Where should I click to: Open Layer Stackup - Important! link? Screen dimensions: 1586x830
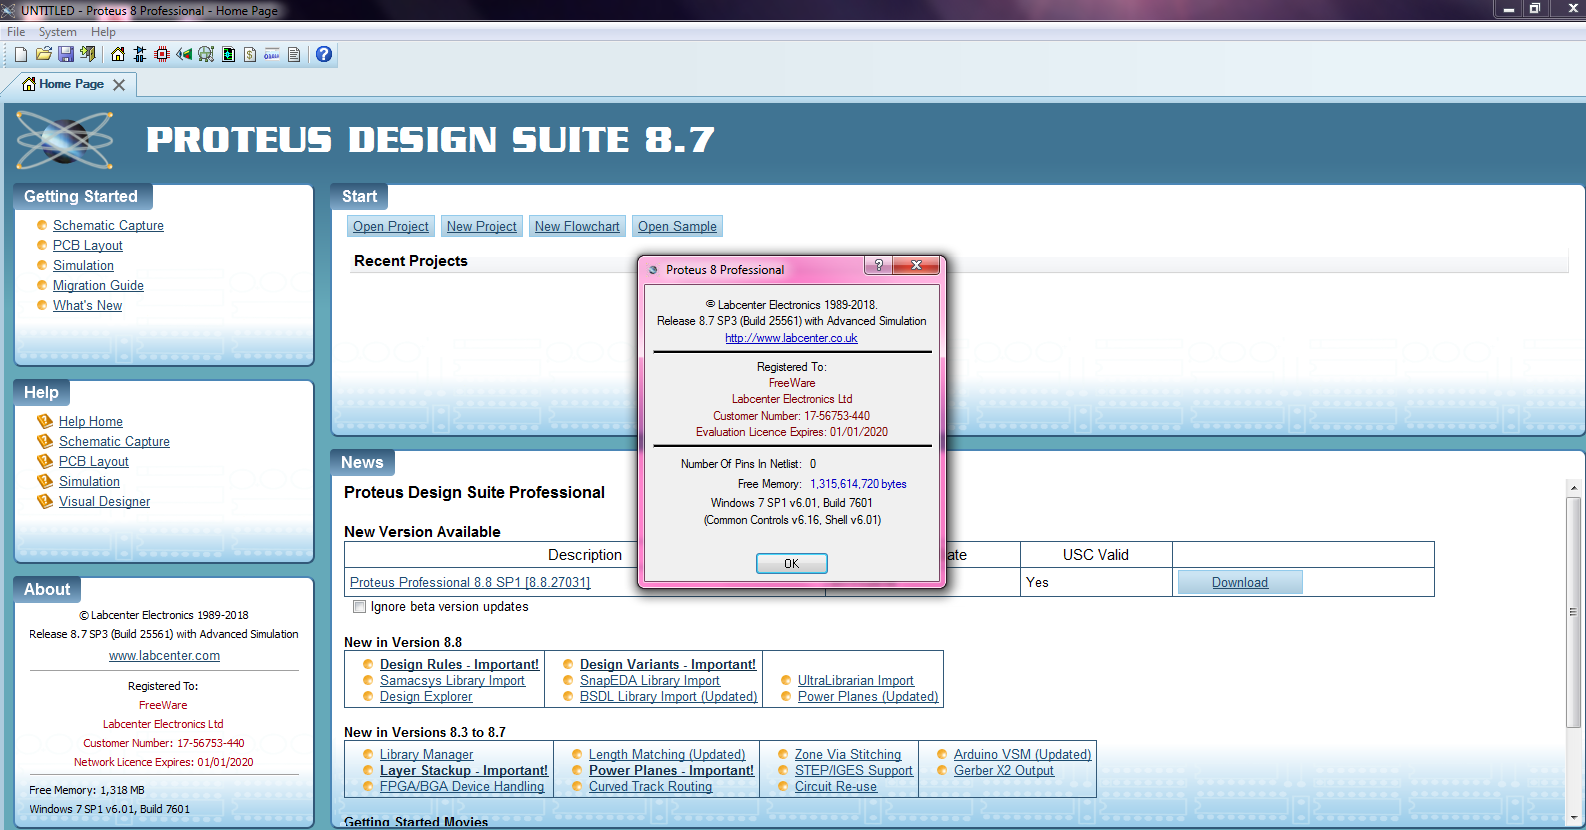click(464, 770)
